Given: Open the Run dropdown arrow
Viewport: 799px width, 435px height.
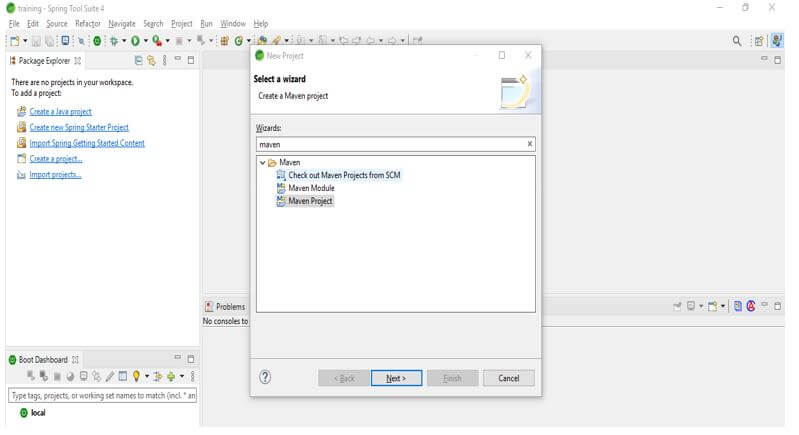Looking at the screenshot, I should pos(146,41).
